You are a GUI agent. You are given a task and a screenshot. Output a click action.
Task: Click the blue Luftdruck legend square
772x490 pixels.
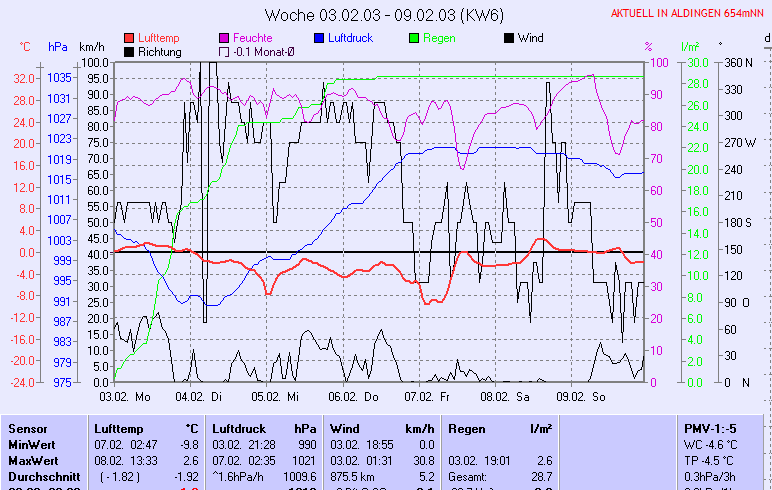tap(319, 38)
